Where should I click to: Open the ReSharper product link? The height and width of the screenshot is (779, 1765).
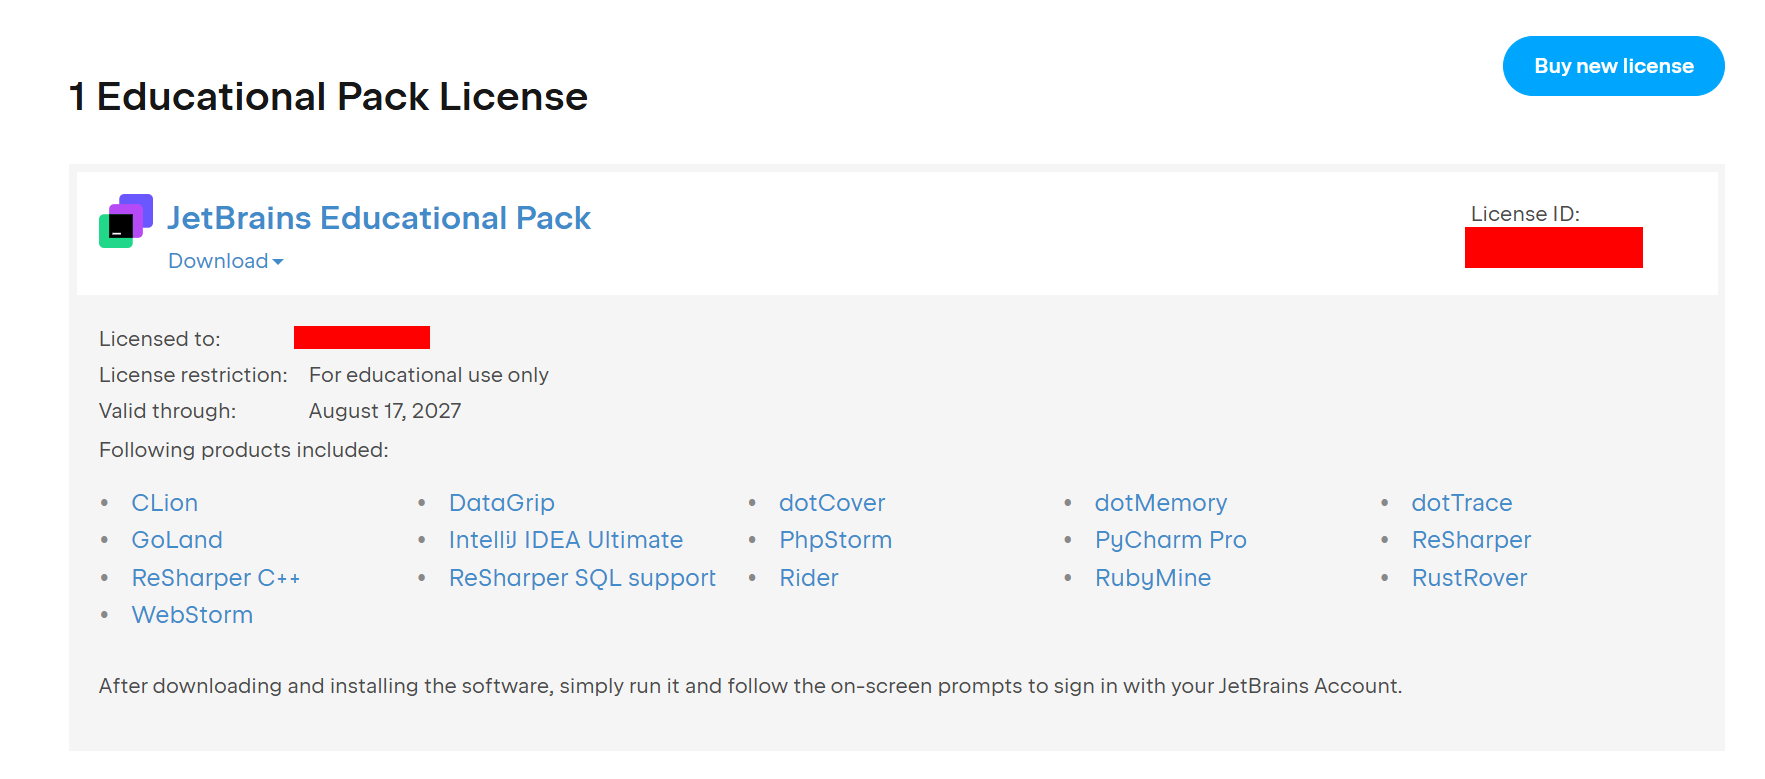coord(1472,540)
